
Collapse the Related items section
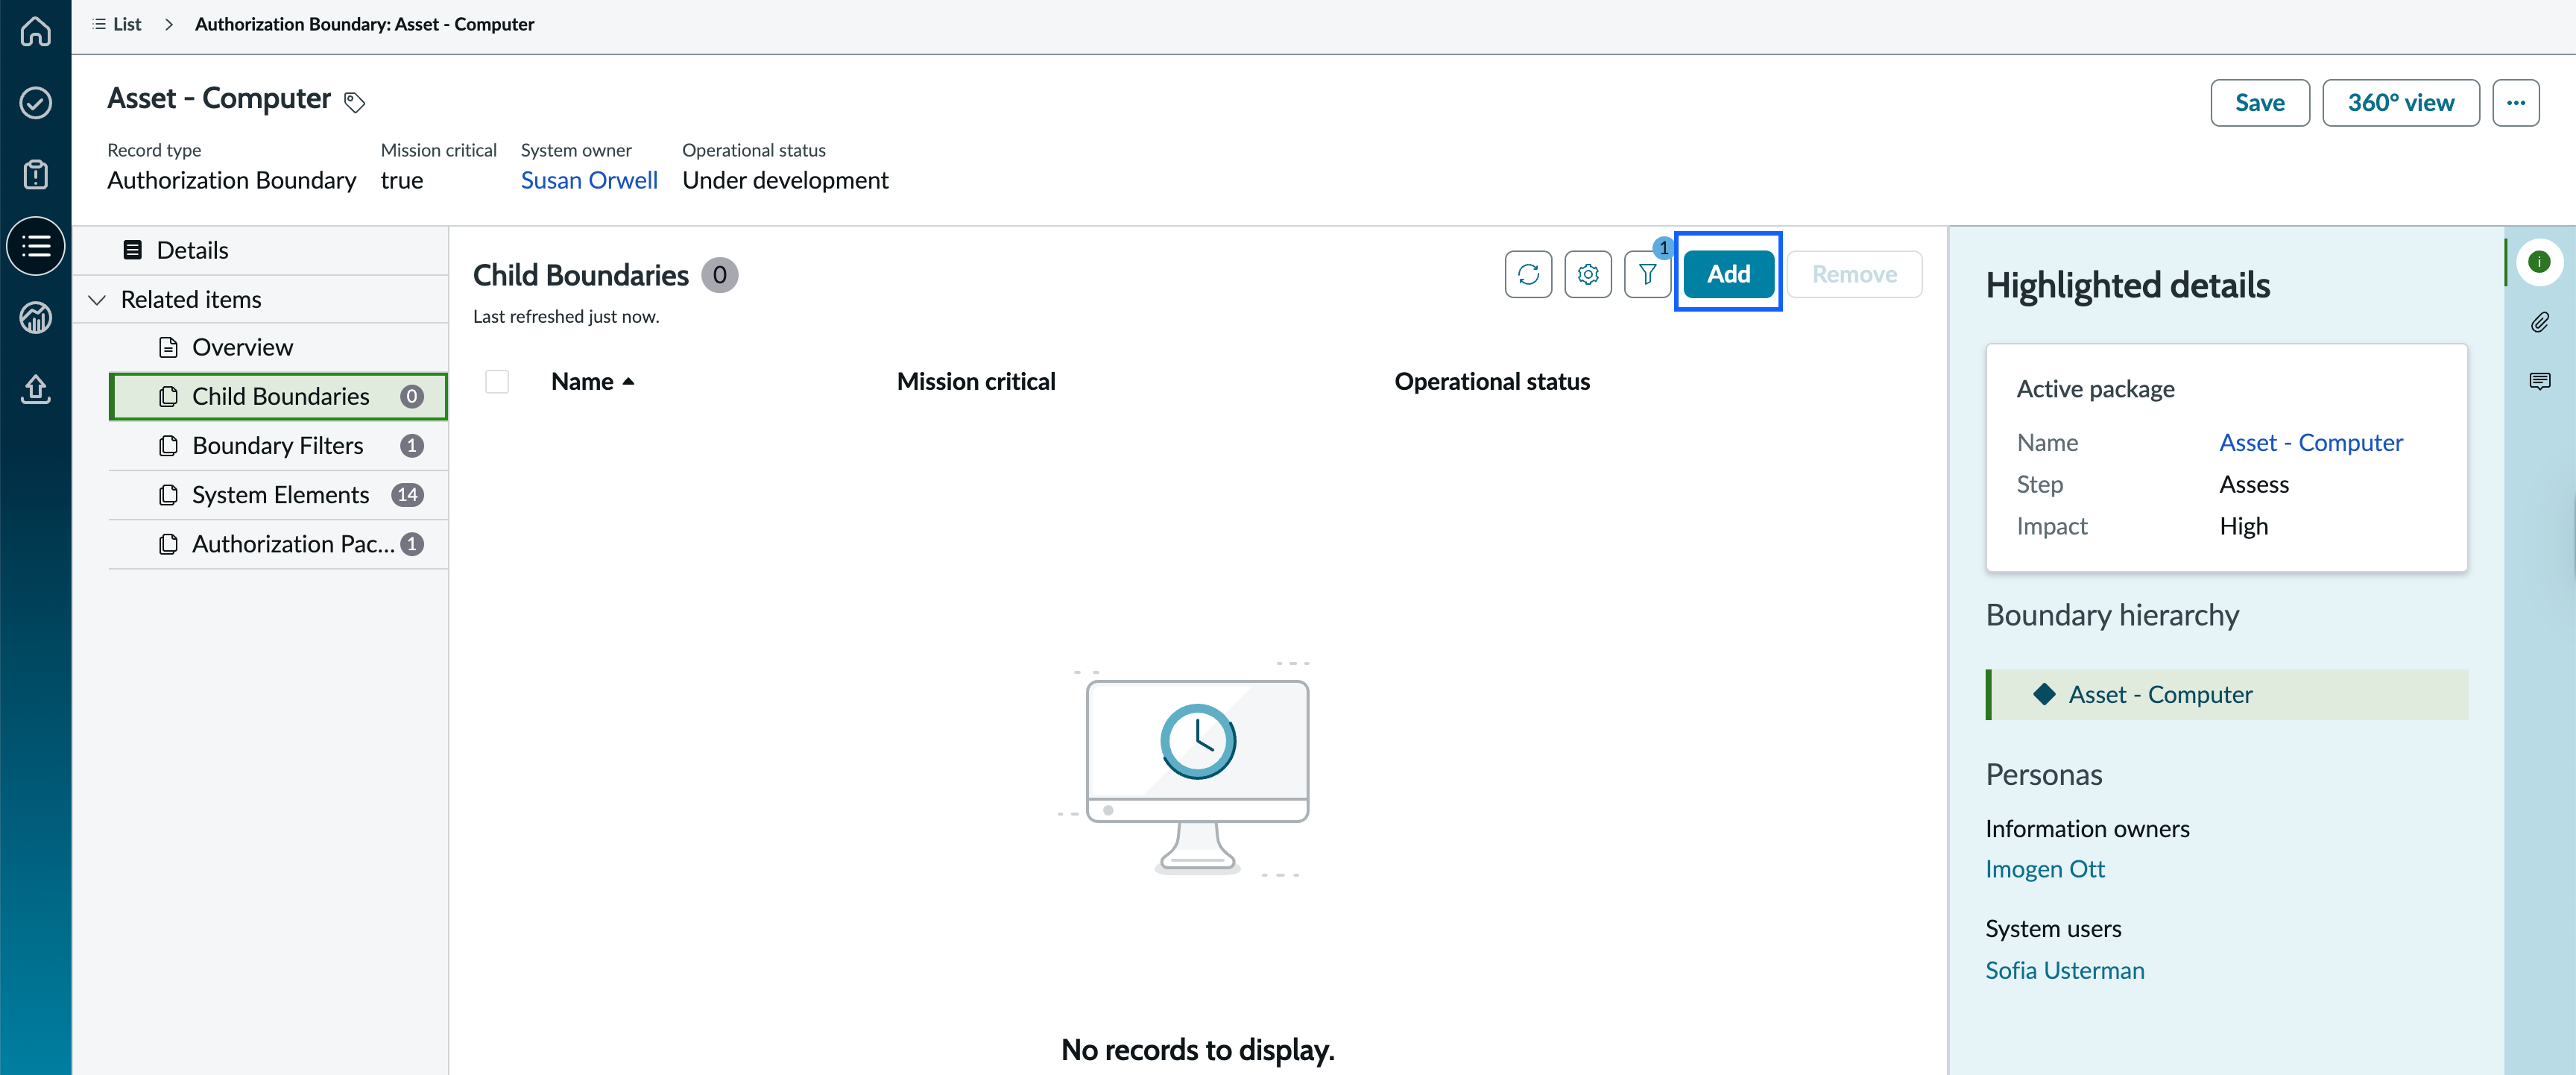[98, 300]
